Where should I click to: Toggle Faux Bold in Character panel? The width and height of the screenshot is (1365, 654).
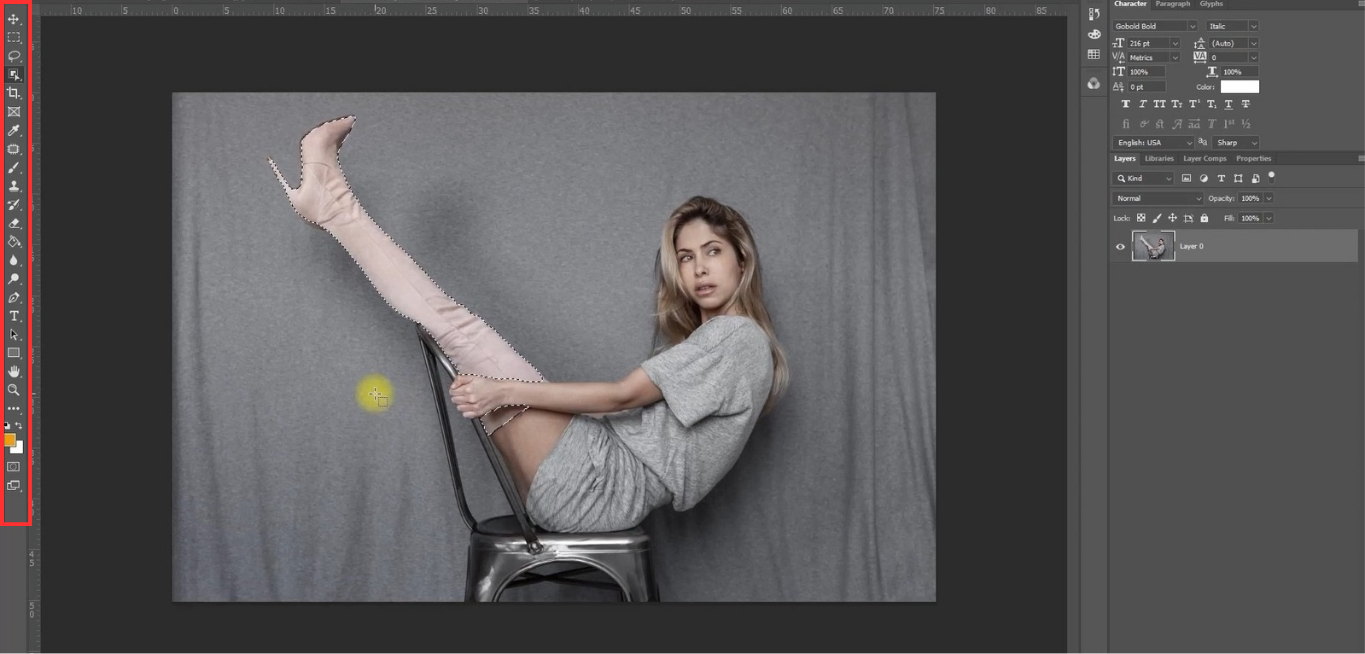pos(1126,104)
